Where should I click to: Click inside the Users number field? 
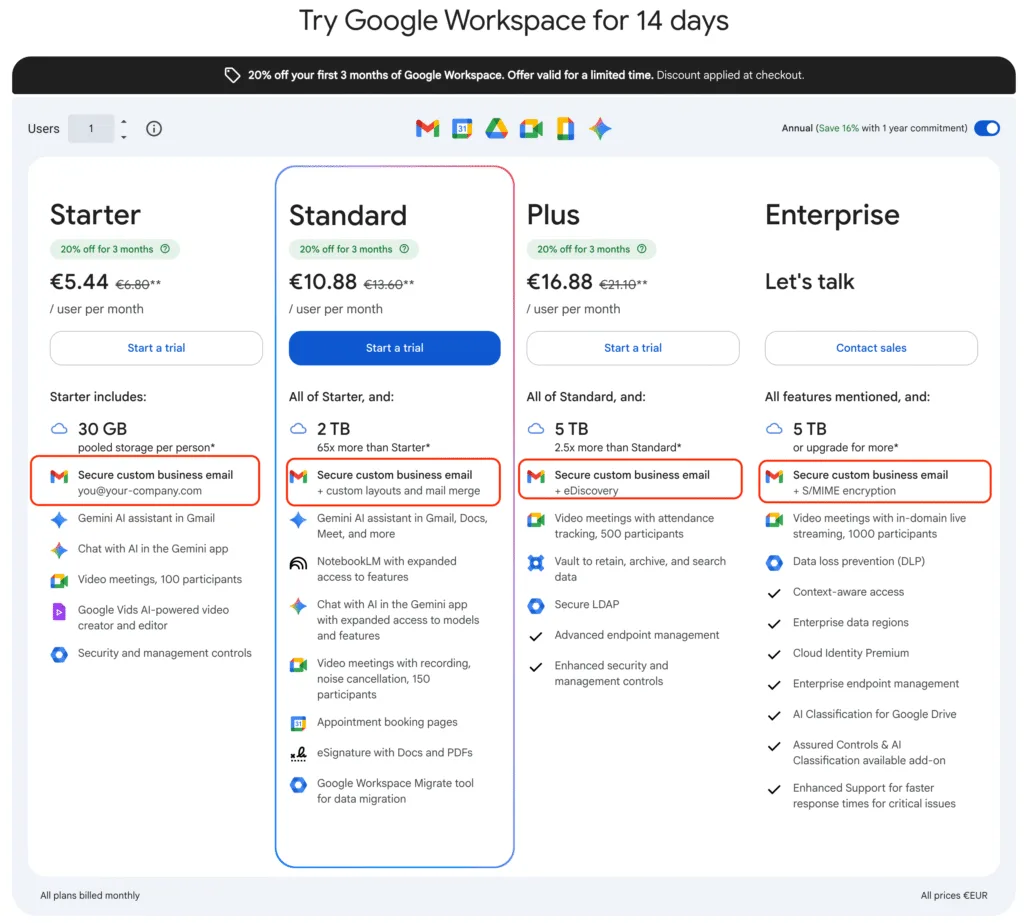(x=93, y=128)
